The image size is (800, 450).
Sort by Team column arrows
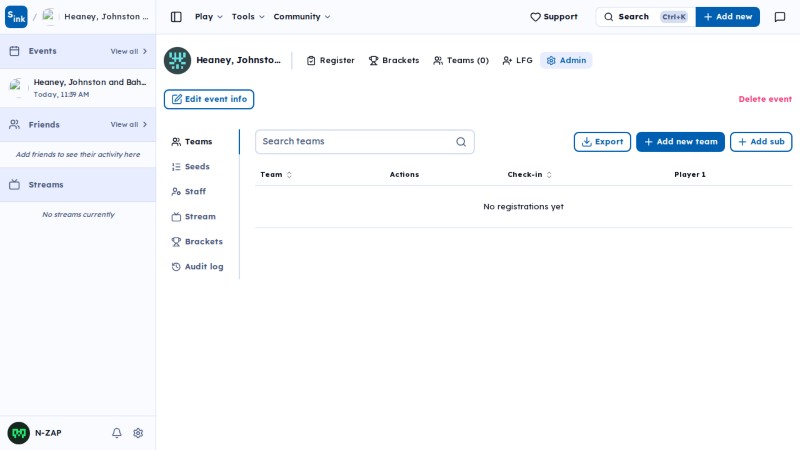pyautogui.click(x=289, y=174)
